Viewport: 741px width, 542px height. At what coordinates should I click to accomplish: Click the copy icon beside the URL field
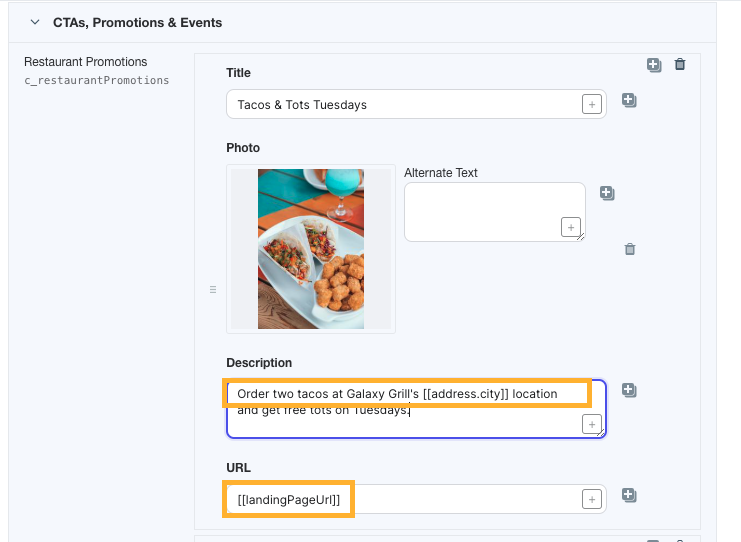[629, 495]
